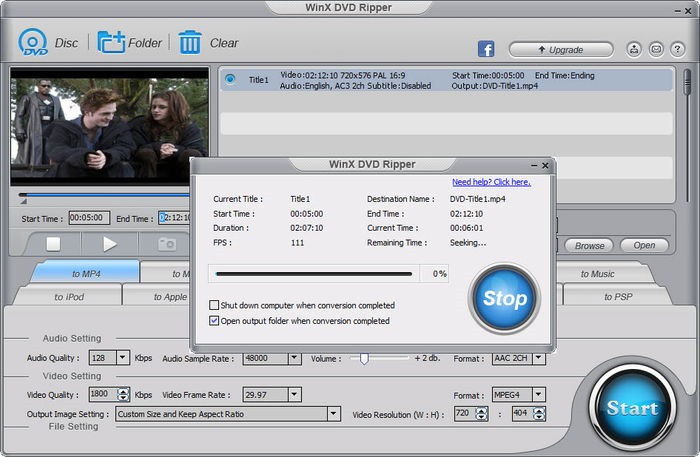Open the 'Need help? Click here.' link
Viewport: 700px width, 457px height.
tap(491, 182)
